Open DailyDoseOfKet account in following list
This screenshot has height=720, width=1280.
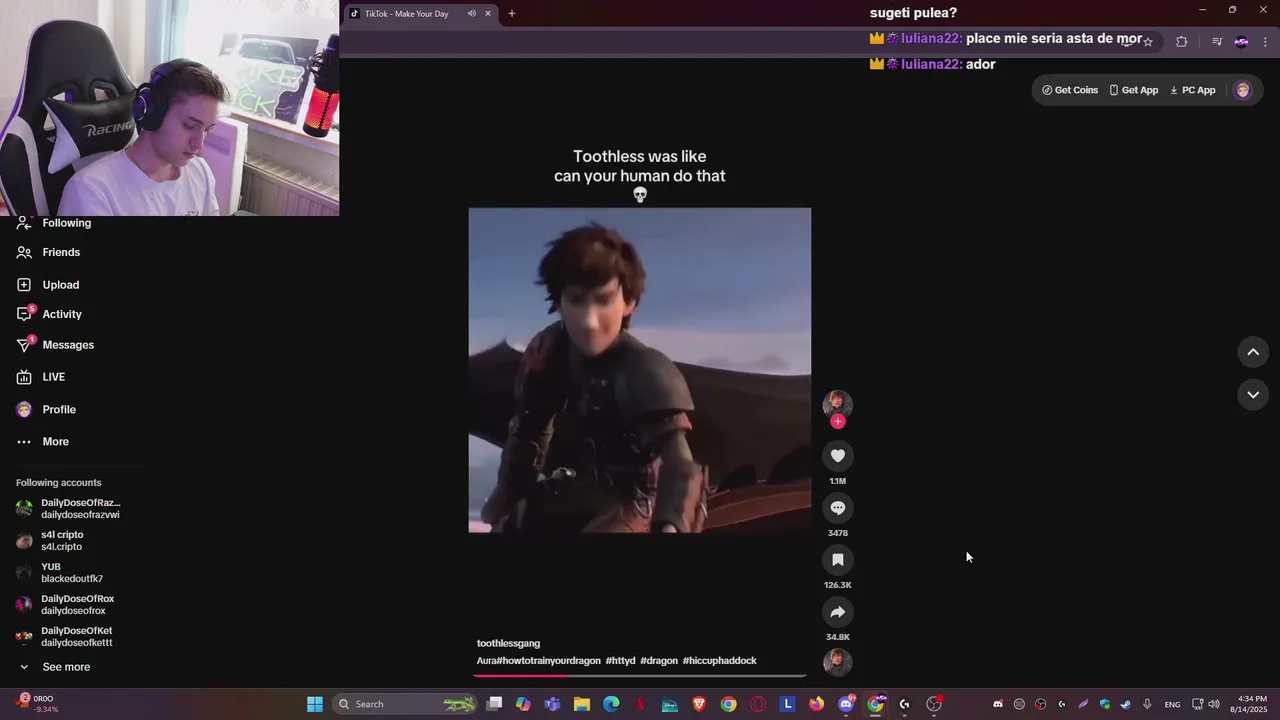click(x=64, y=637)
